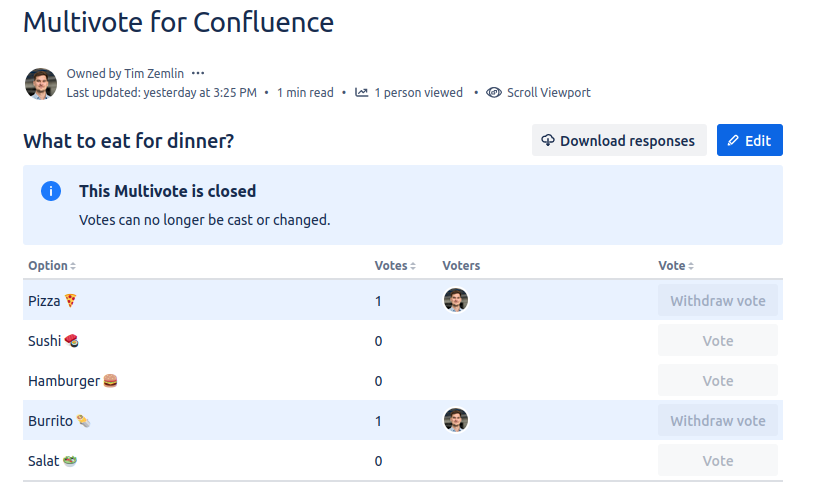Edit the dinner multivote

[749, 141]
